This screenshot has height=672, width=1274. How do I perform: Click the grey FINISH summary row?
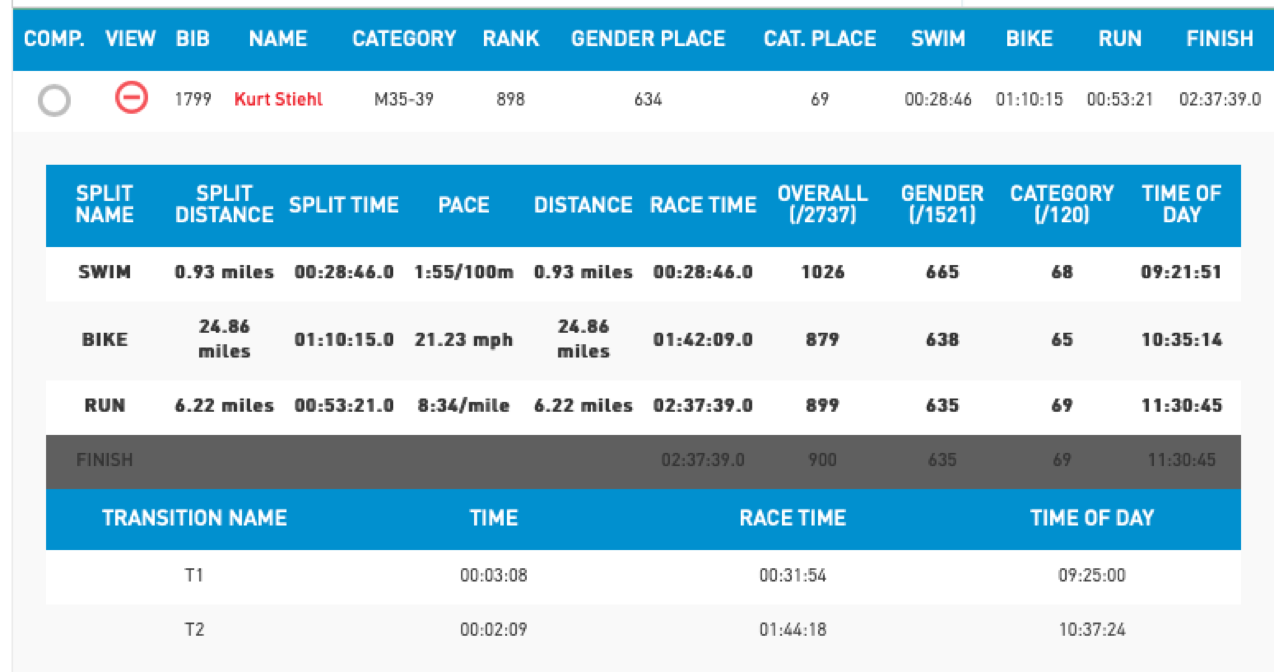pyautogui.click(x=643, y=461)
